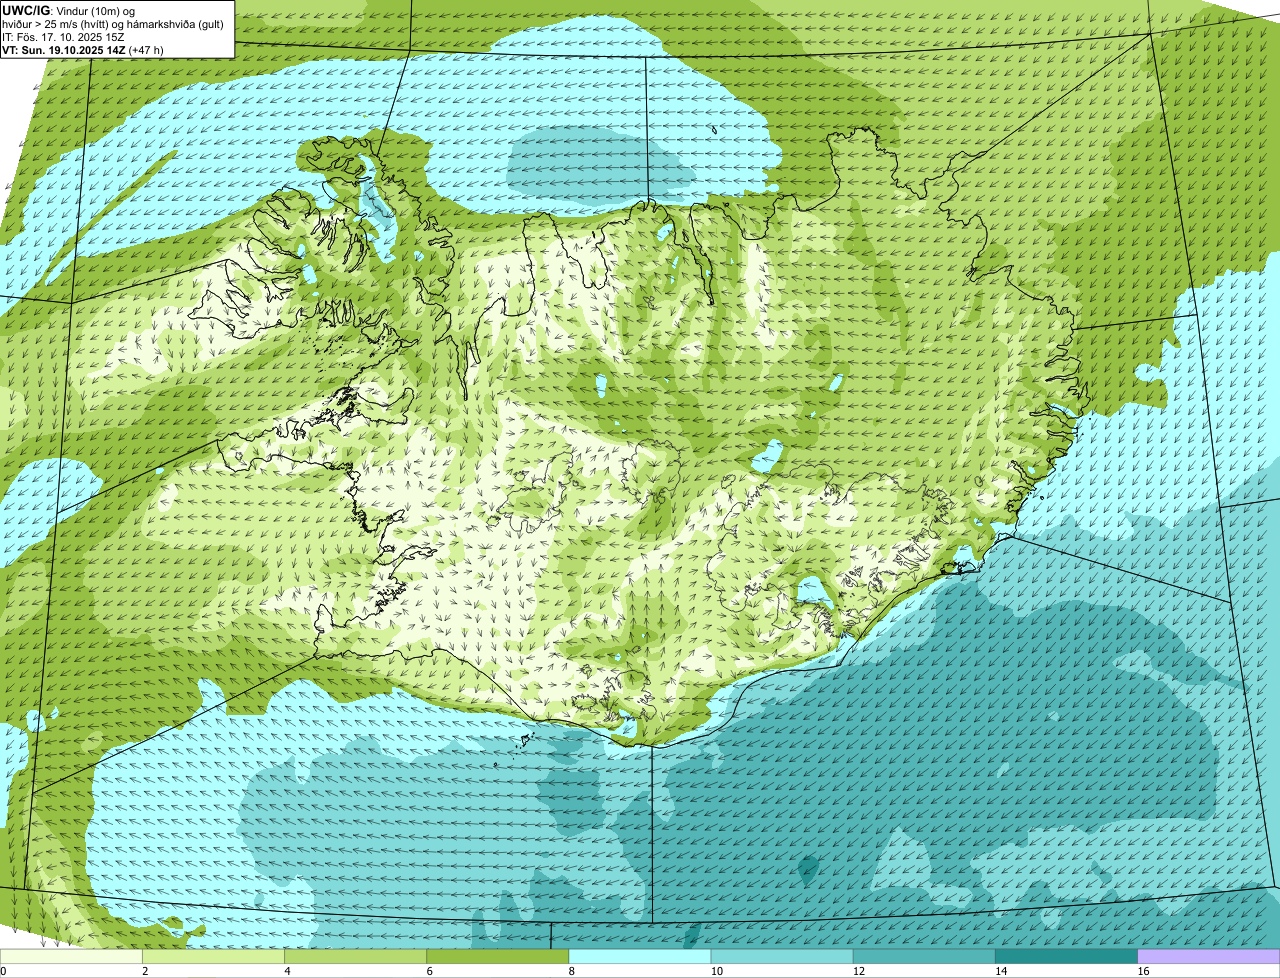Click the scale label "14"
The height and width of the screenshot is (978, 1280).
coord(1000,971)
